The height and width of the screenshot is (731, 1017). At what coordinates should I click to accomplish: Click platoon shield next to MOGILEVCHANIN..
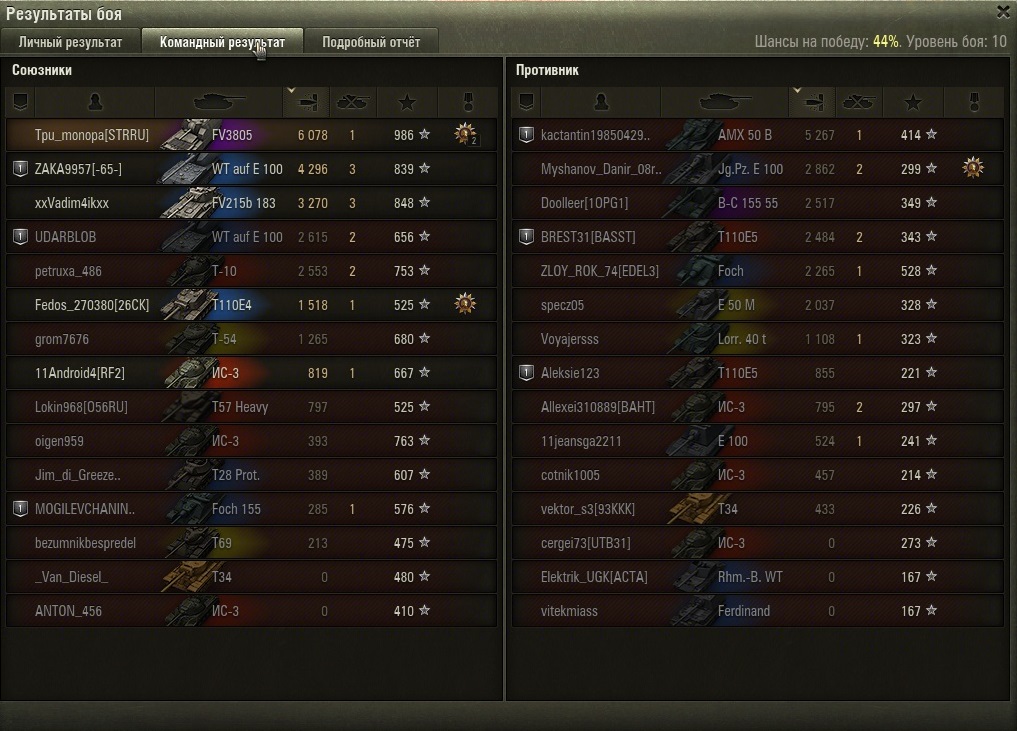point(20,509)
